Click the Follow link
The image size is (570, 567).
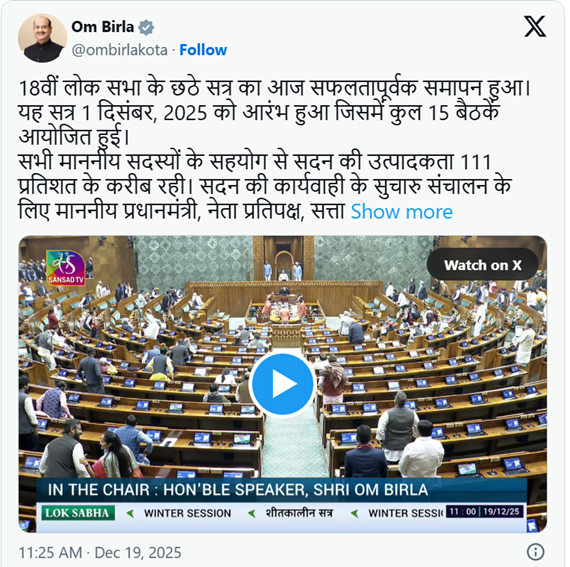(x=203, y=50)
